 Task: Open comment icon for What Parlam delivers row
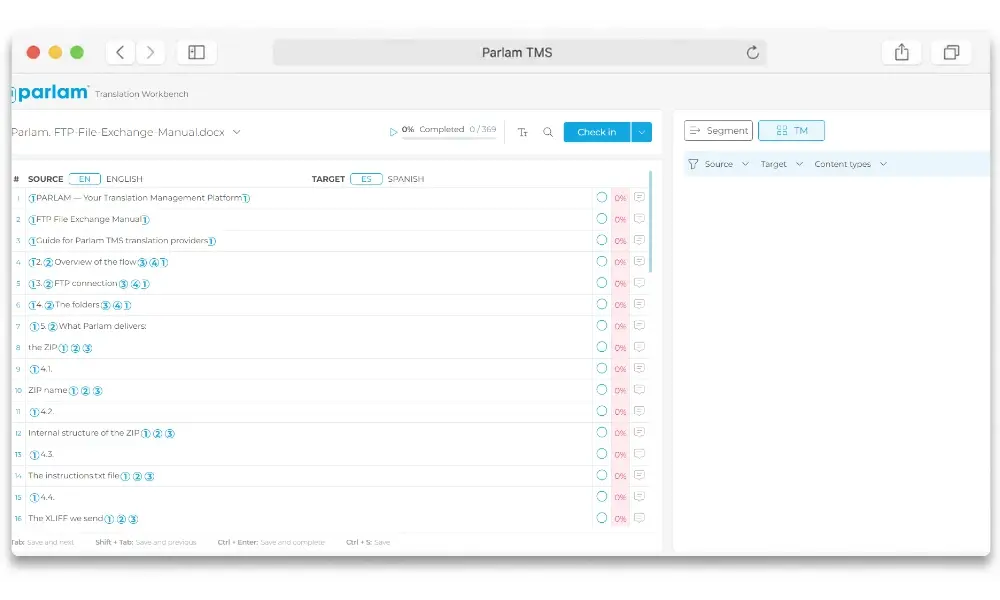(x=639, y=326)
